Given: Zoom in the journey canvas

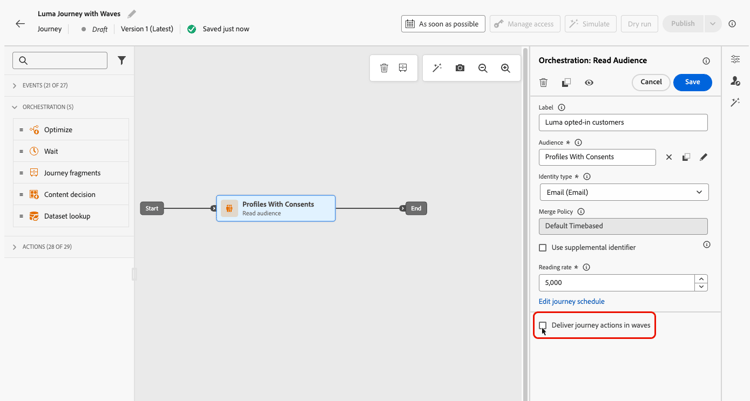Looking at the screenshot, I should tap(506, 68).
